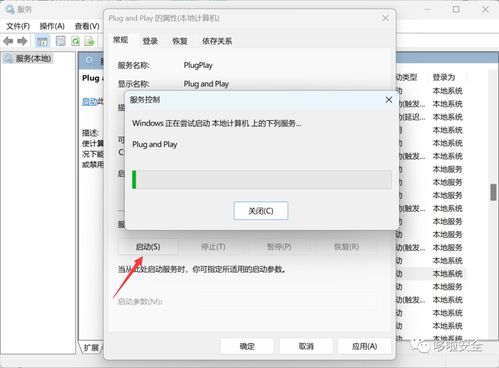Open the 文件(F) menu
Viewport: 499px width, 368px height.
click(x=18, y=26)
